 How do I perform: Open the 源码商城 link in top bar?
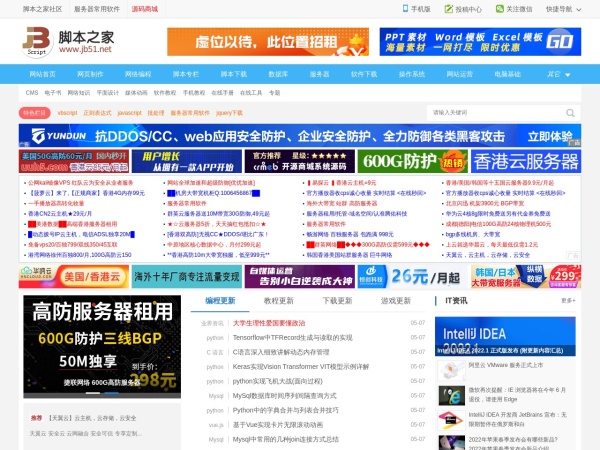click(x=145, y=8)
